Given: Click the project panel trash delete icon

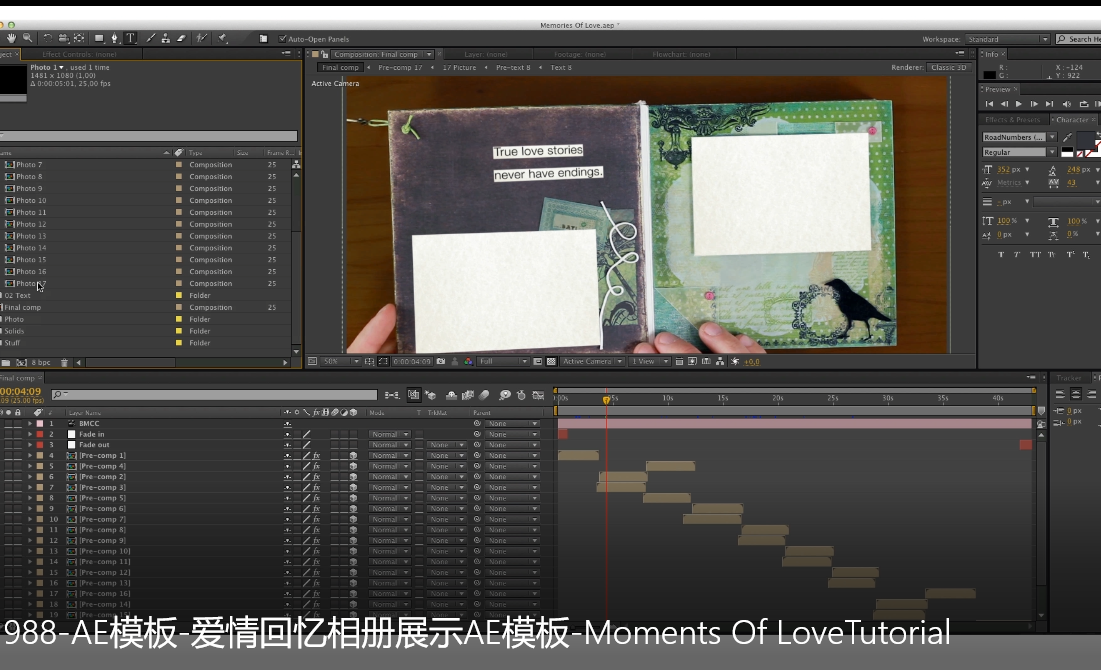Looking at the screenshot, I should [65, 362].
